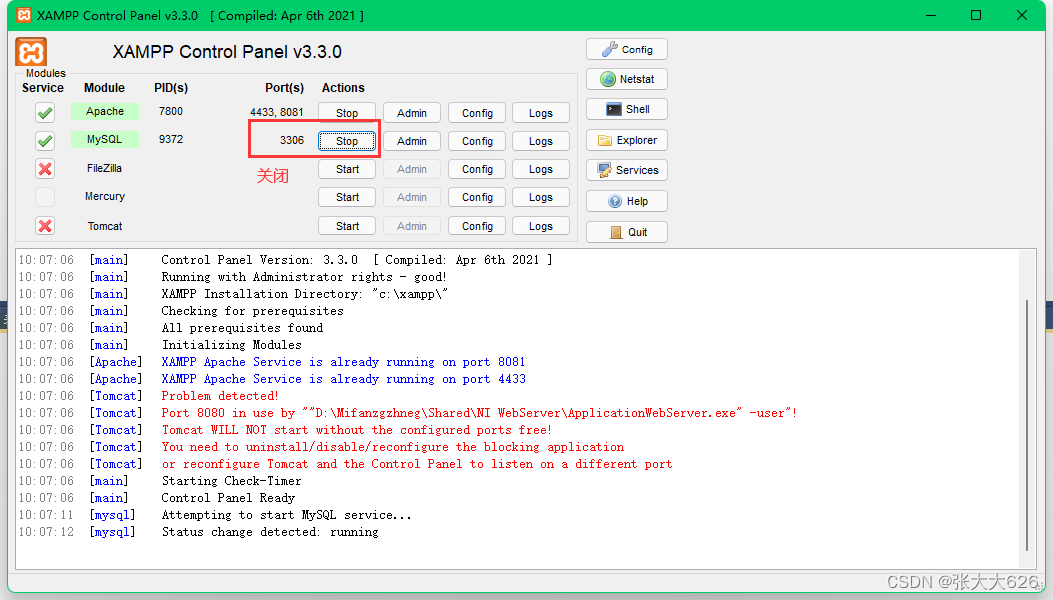Toggle the Tomcat service install box

(45, 226)
